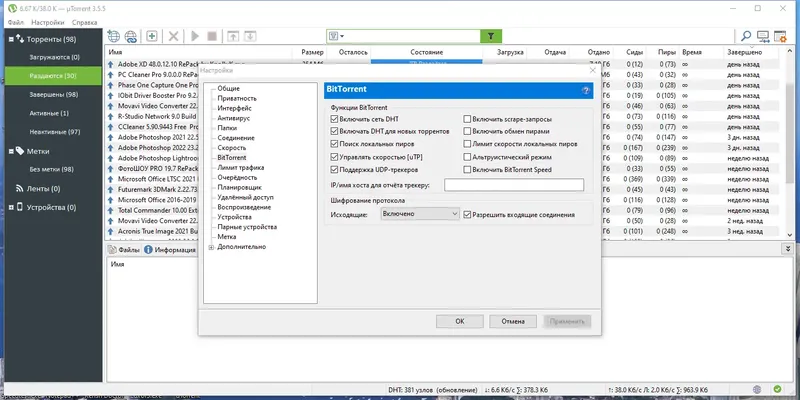
Task: Open the Справка menu
Action: coord(85,22)
